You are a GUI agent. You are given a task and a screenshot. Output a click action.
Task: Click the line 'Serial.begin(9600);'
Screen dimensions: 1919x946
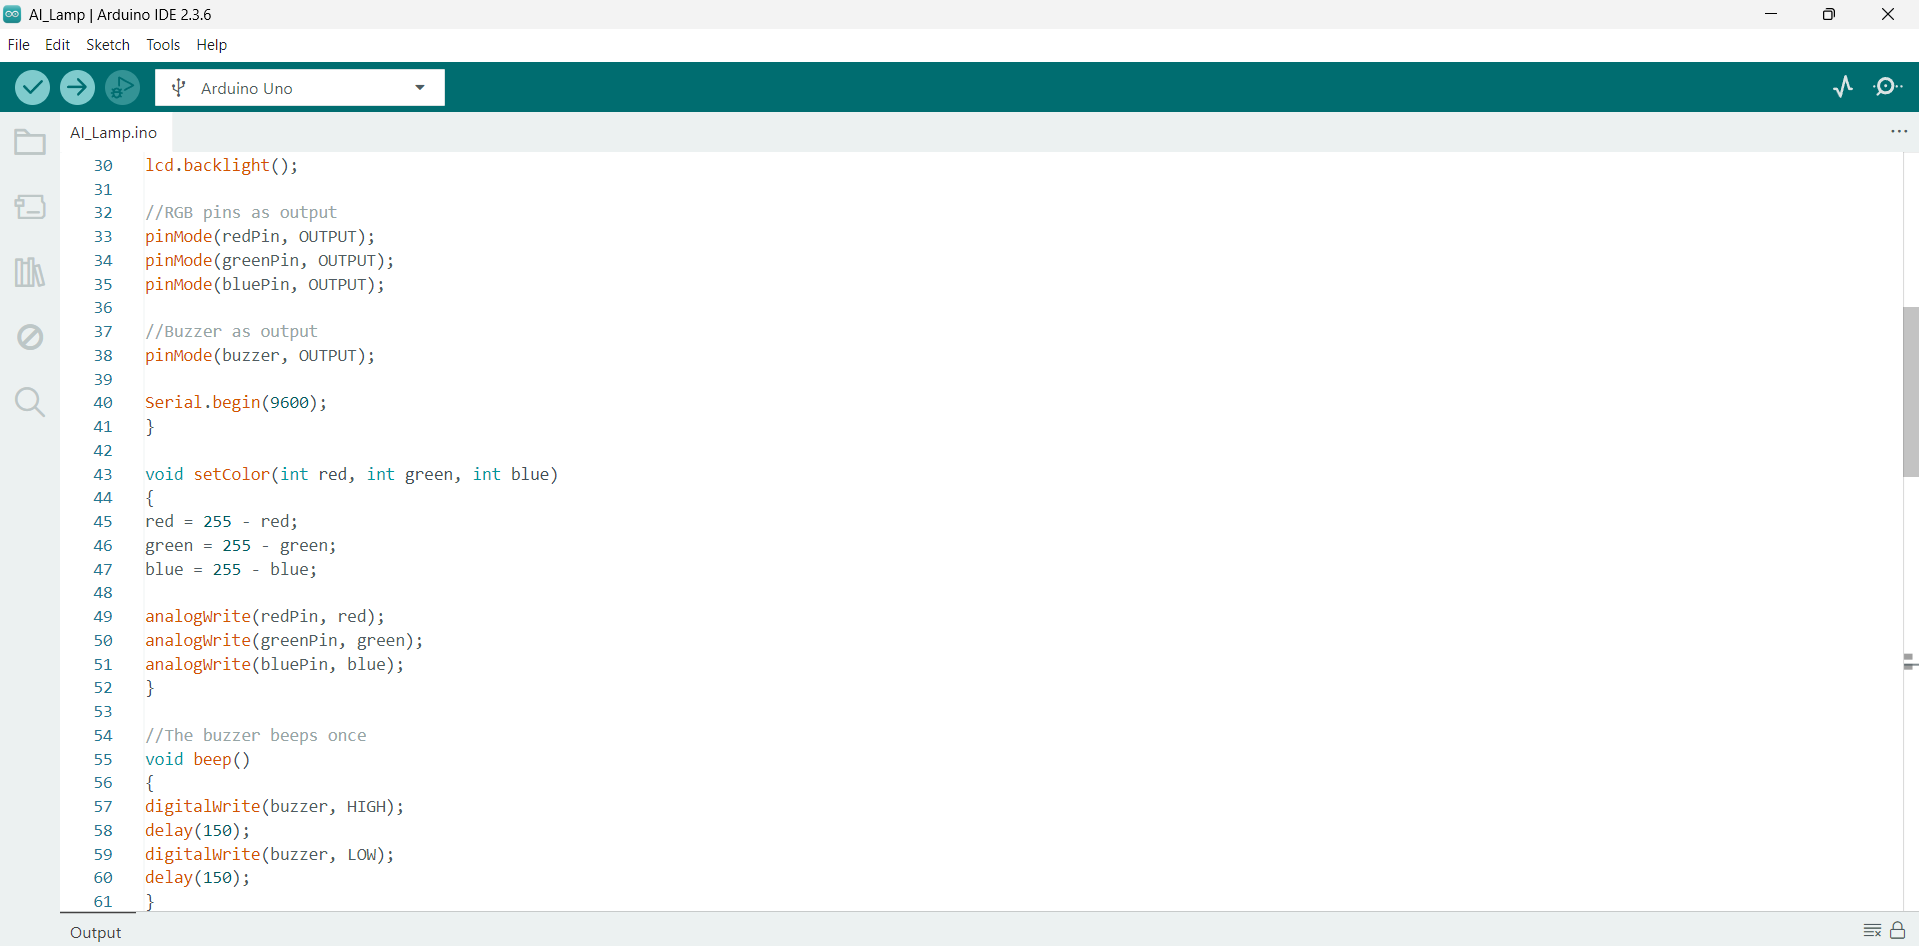[236, 402]
